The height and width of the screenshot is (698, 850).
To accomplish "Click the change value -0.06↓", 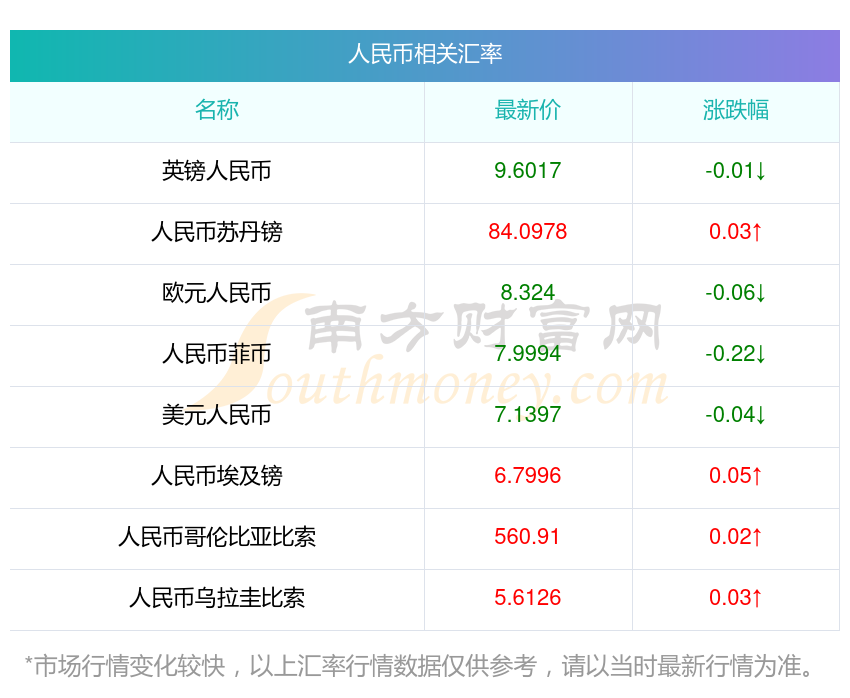I will point(736,293).
